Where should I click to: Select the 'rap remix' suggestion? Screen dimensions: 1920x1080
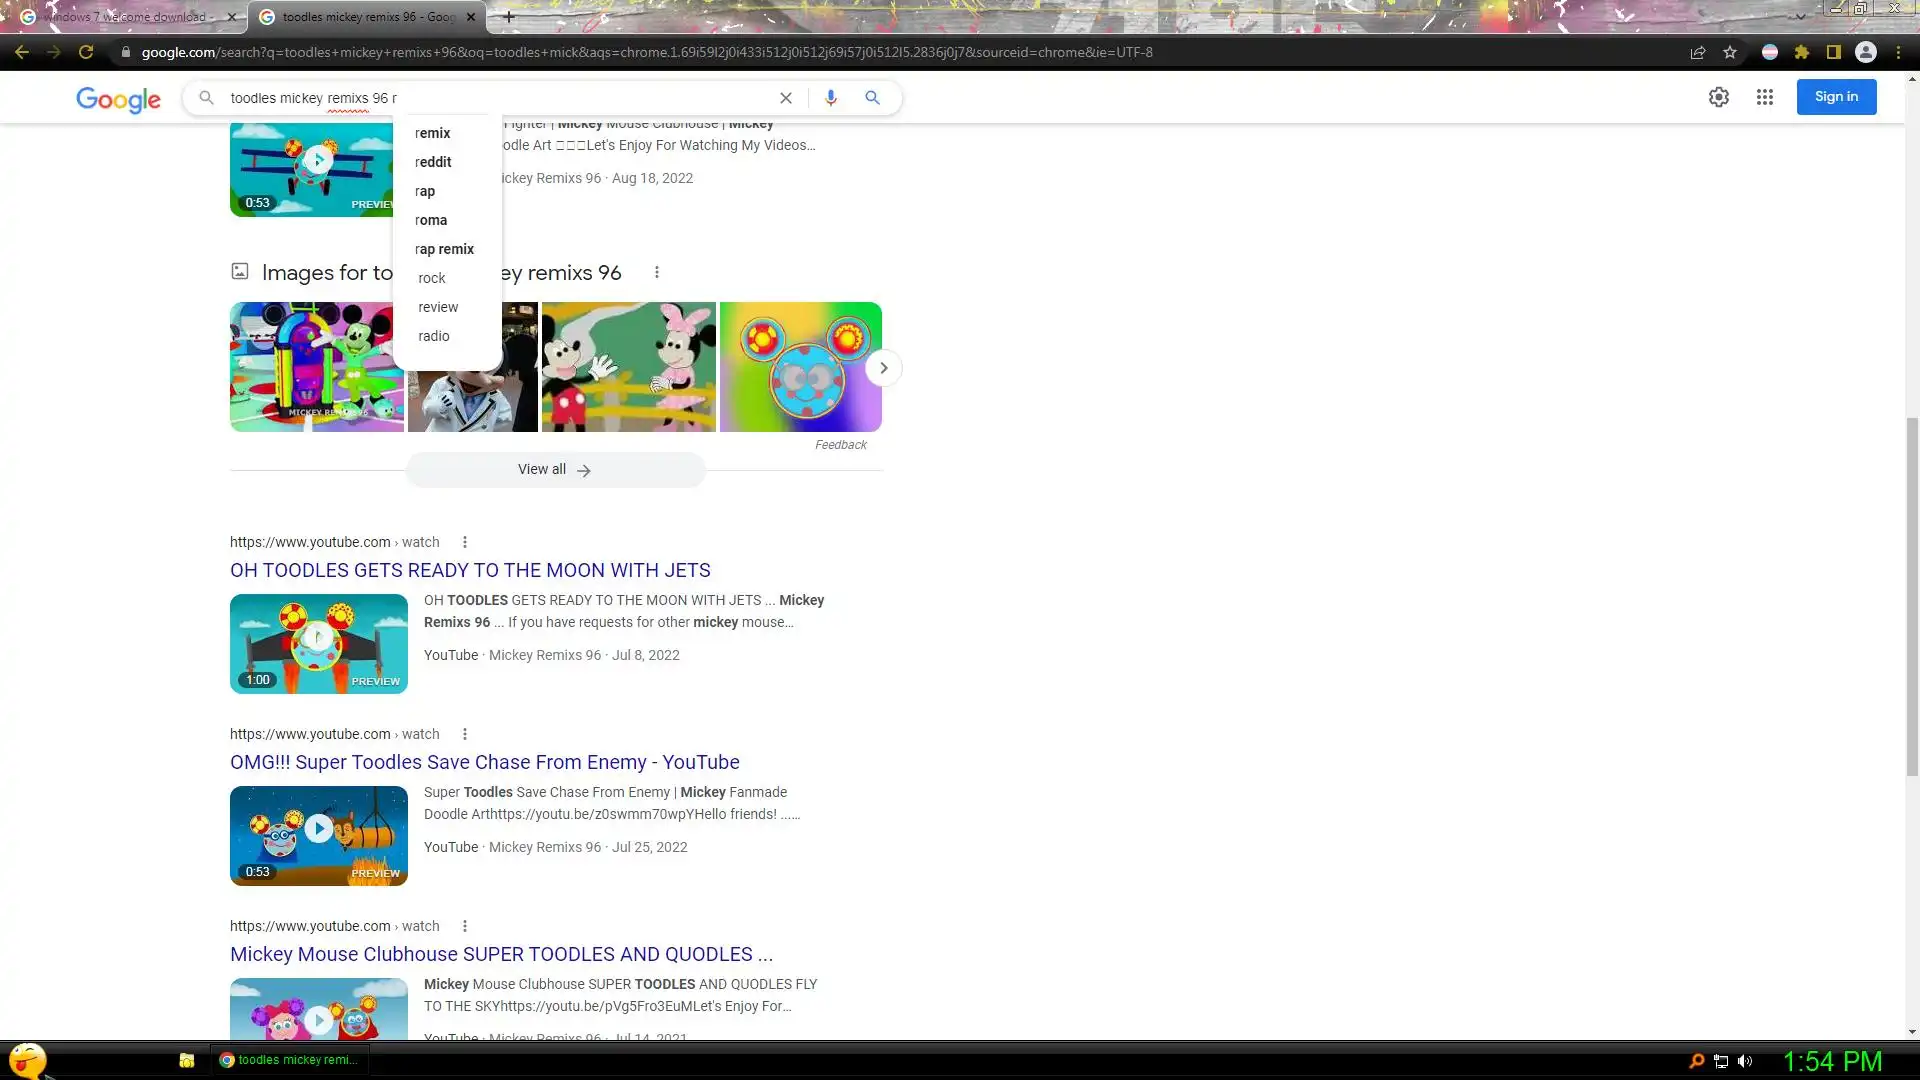444,249
